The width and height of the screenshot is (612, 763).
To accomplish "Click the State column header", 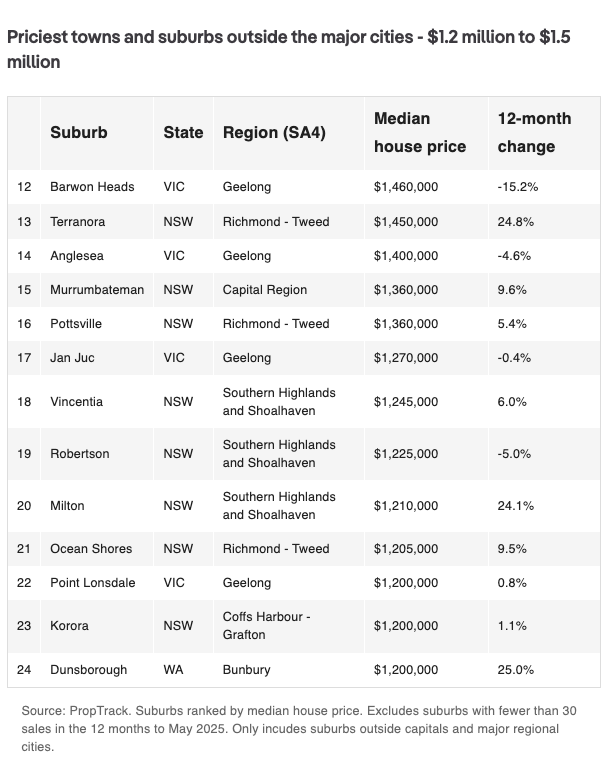I will point(183,132).
